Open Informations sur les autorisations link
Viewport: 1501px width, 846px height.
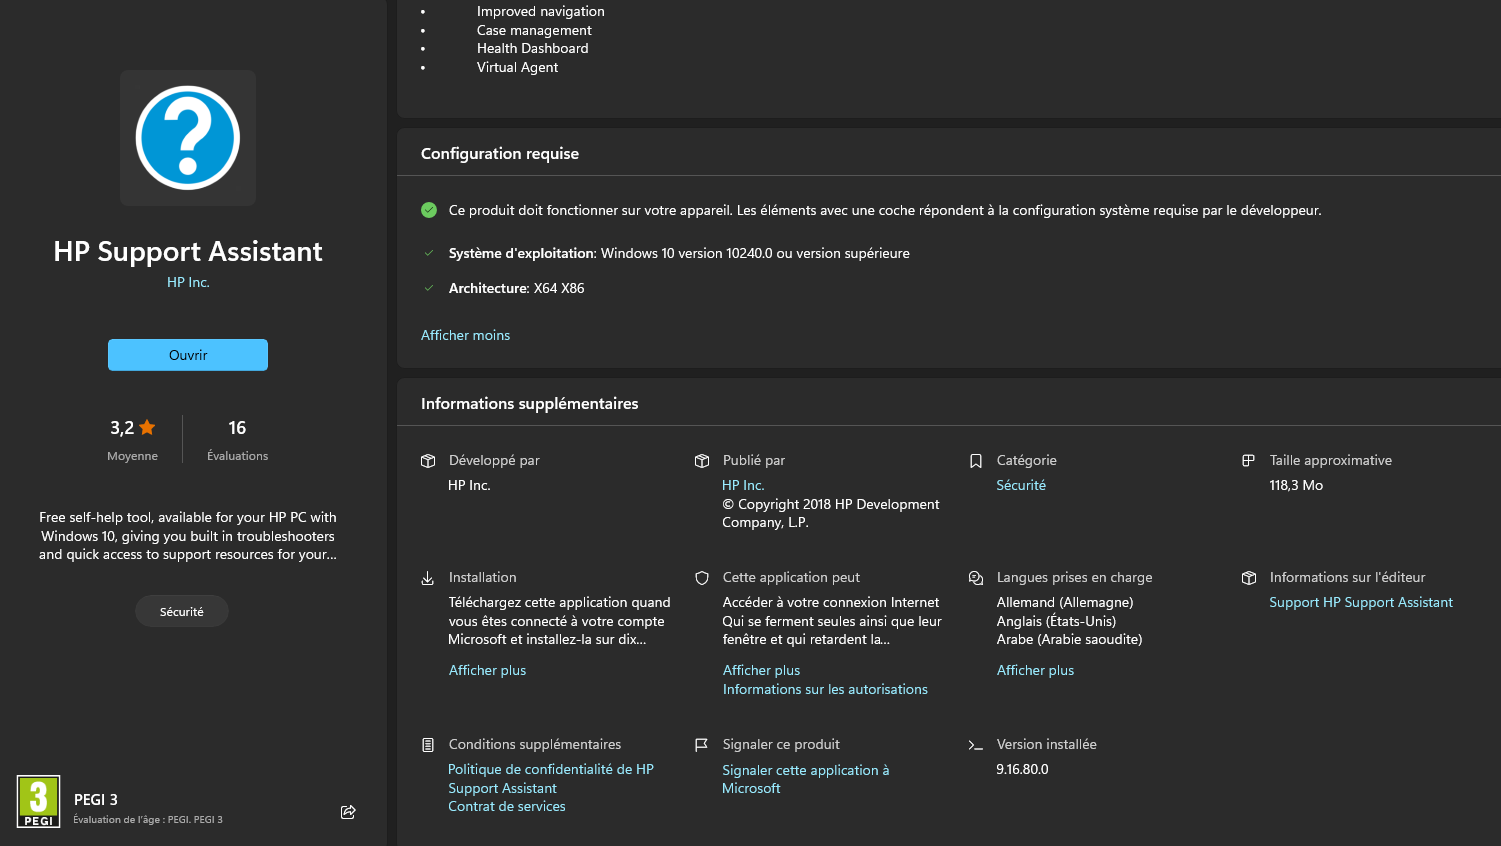tap(825, 689)
